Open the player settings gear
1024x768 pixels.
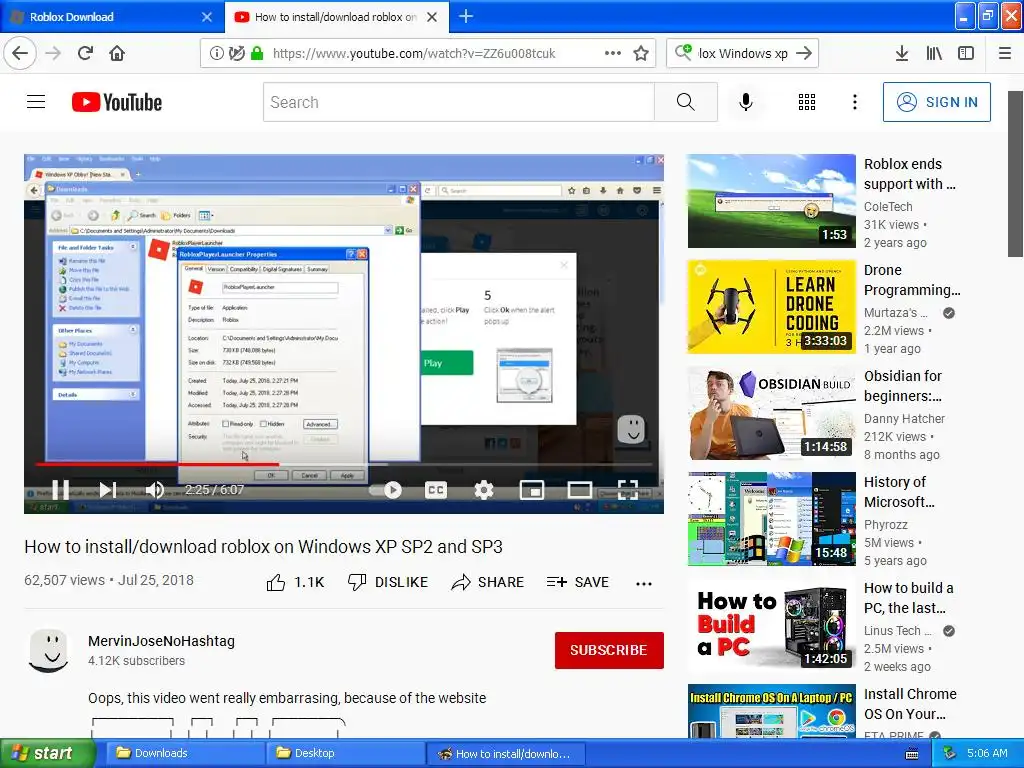(x=484, y=490)
